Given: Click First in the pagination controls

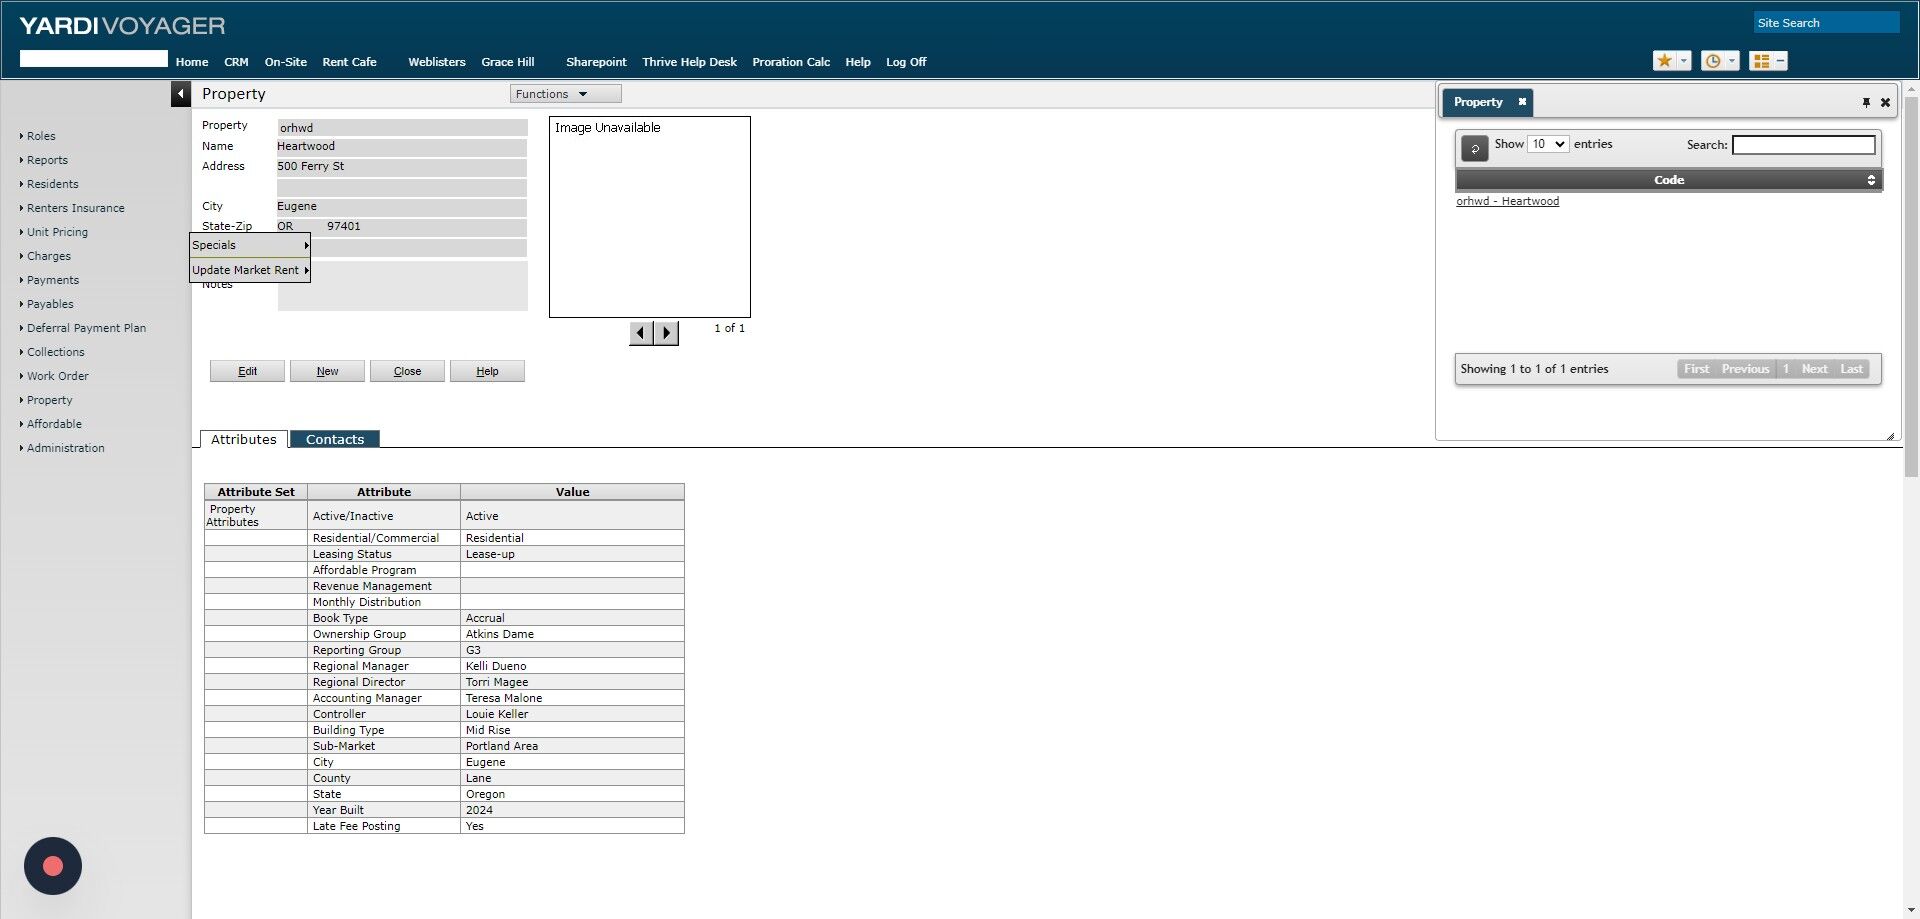Looking at the screenshot, I should tap(1696, 369).
